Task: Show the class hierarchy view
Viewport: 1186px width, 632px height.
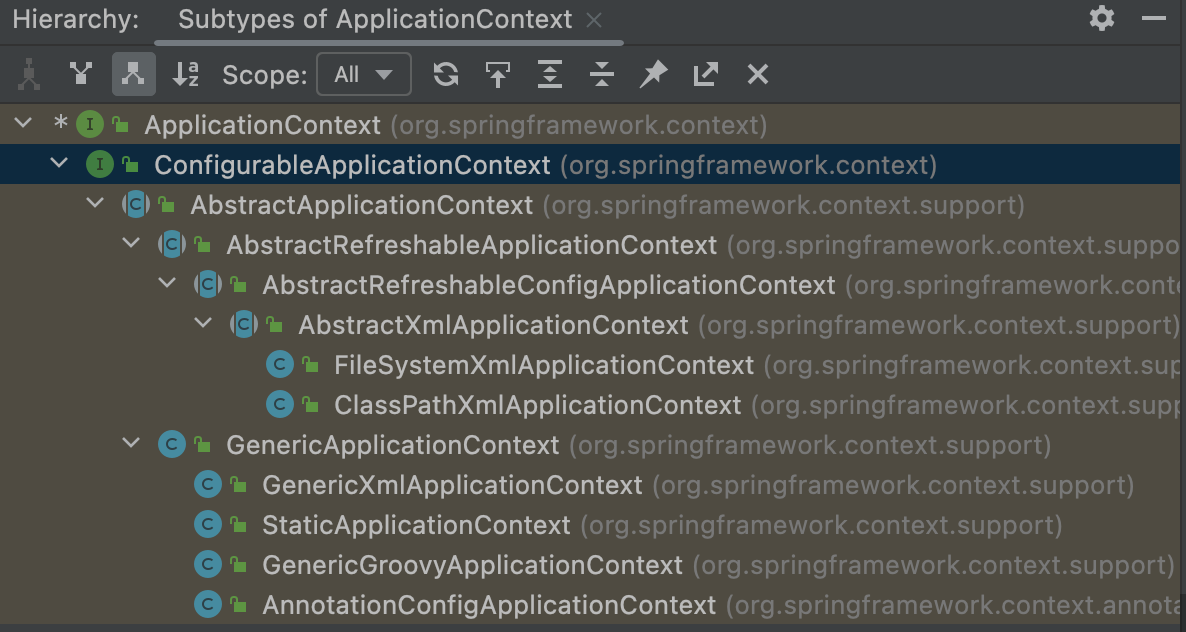Action: (29, 74)
